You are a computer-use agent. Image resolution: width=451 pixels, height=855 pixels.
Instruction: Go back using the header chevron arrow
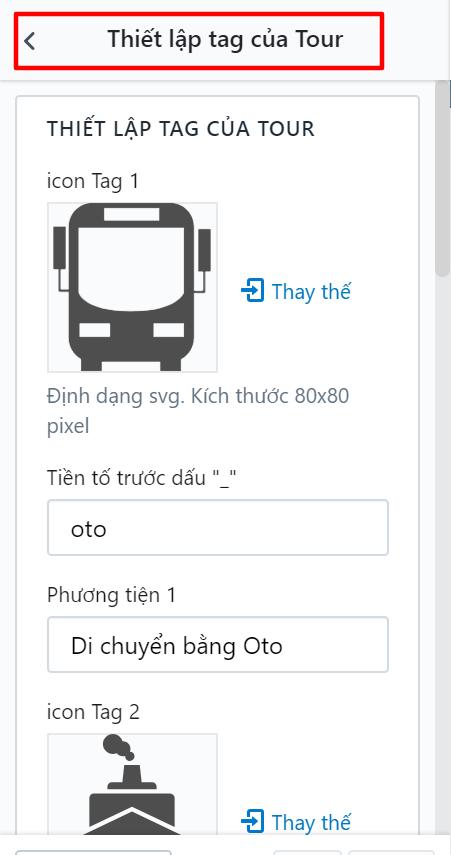pos(30,41)
